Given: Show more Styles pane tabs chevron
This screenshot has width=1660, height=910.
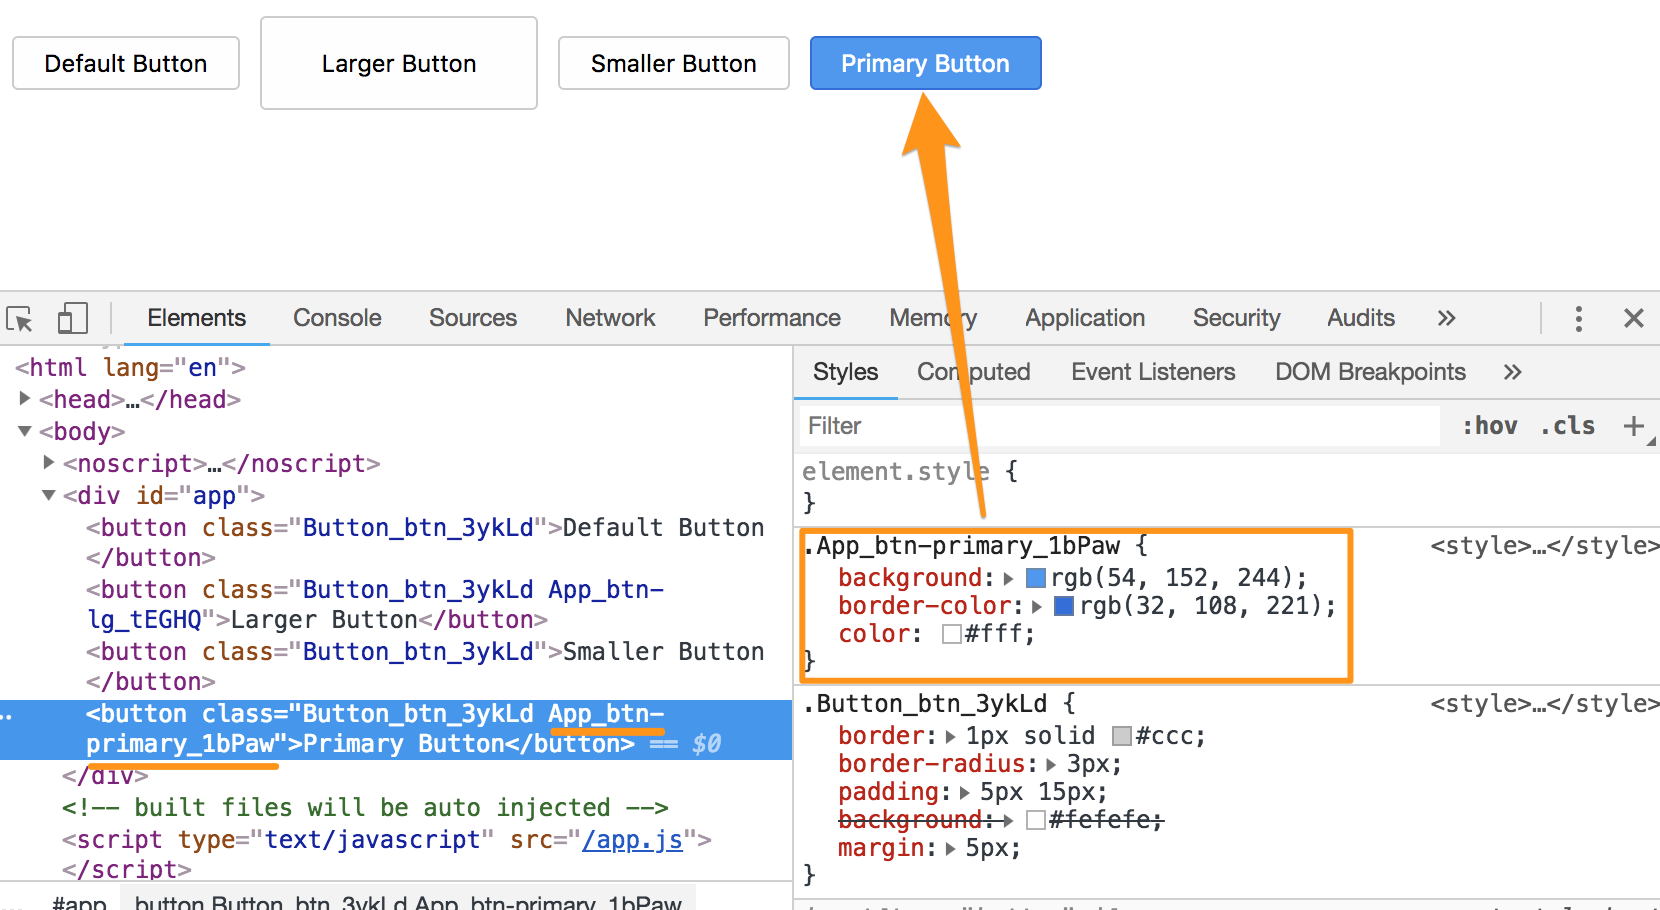Looking at the screenshot, I should (x=1512, y=372).
